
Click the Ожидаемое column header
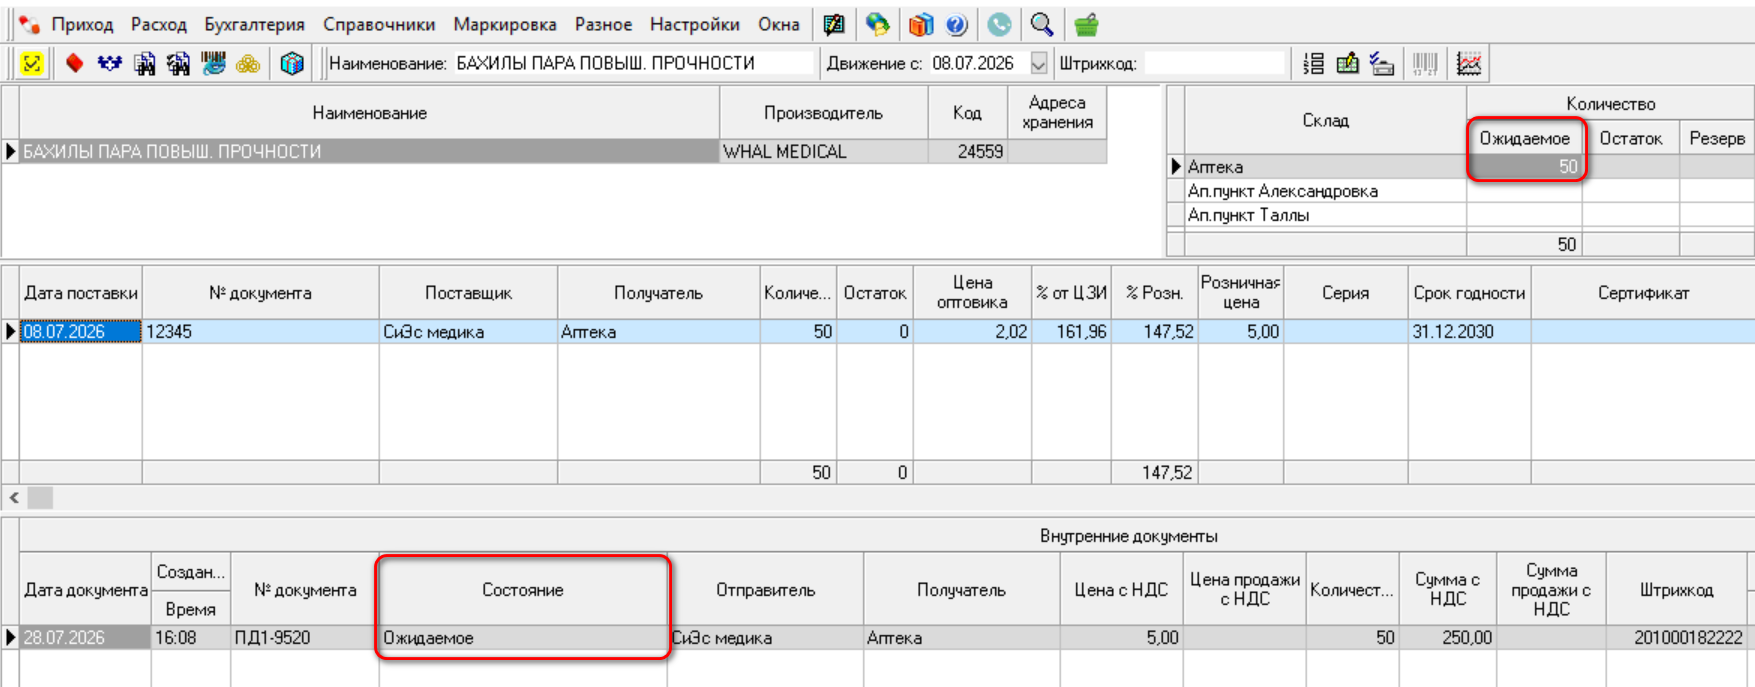1524,138
